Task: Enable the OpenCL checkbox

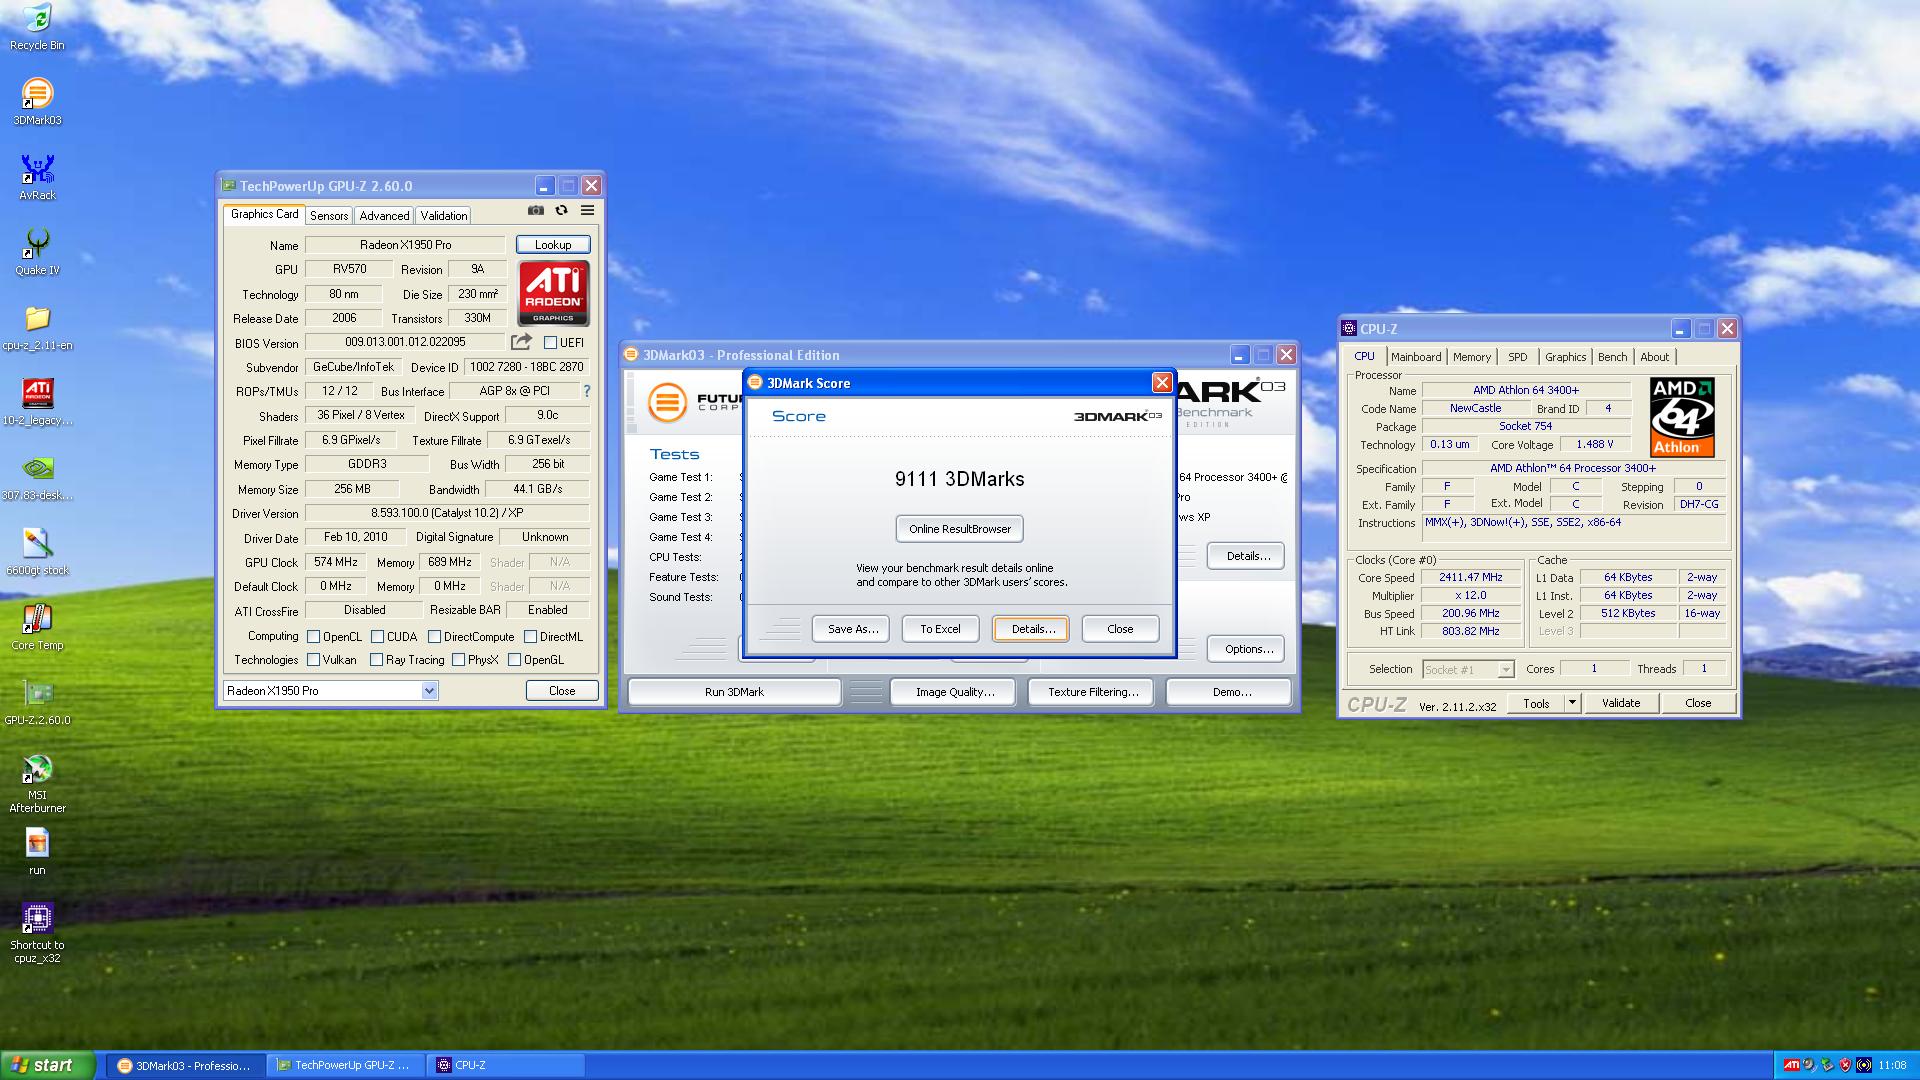Action: (x=314, y=637)
